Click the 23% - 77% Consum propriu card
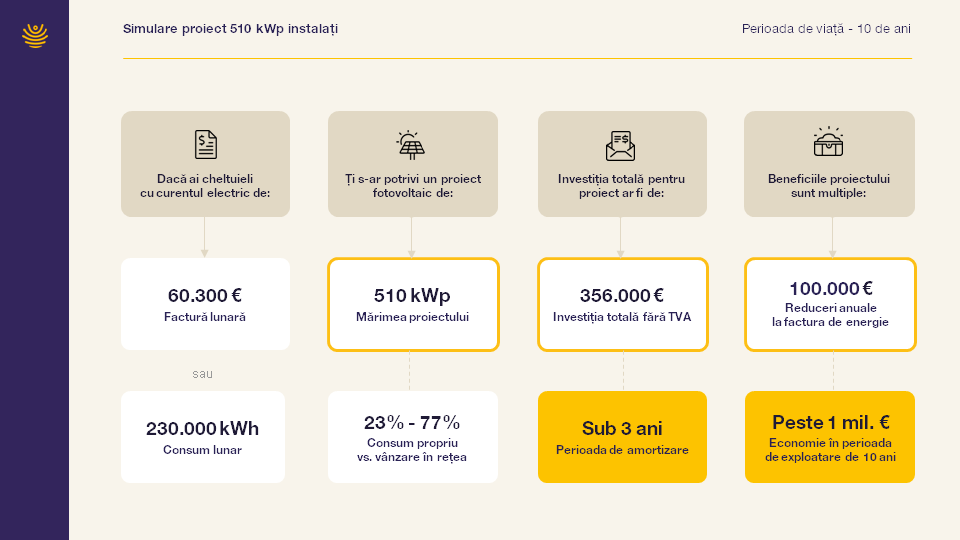Image resolution: width=960 pixels, height=540 pixels. pos(413,437)
